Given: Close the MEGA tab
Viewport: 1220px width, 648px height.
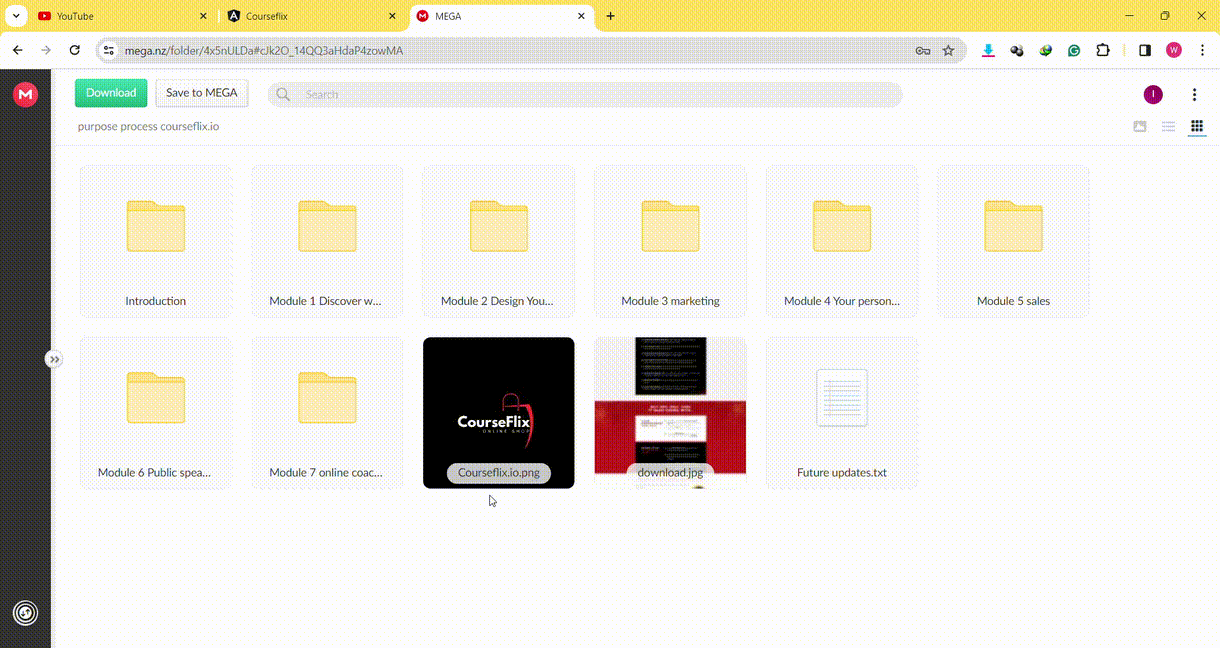Looking at the screenshot, I should click(582, 16).
